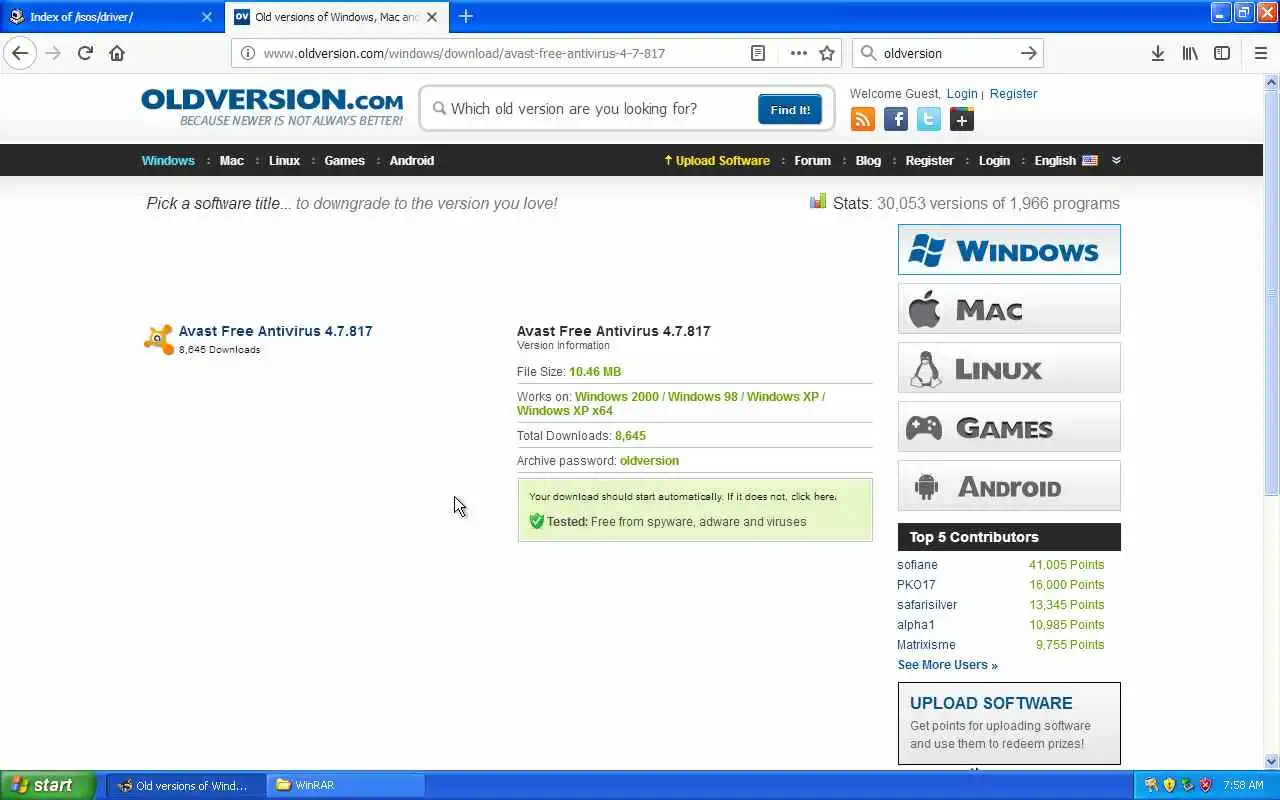Open the Games nav menu item
This screenshot has height=800, width=1280.
[x=344, y=160]
